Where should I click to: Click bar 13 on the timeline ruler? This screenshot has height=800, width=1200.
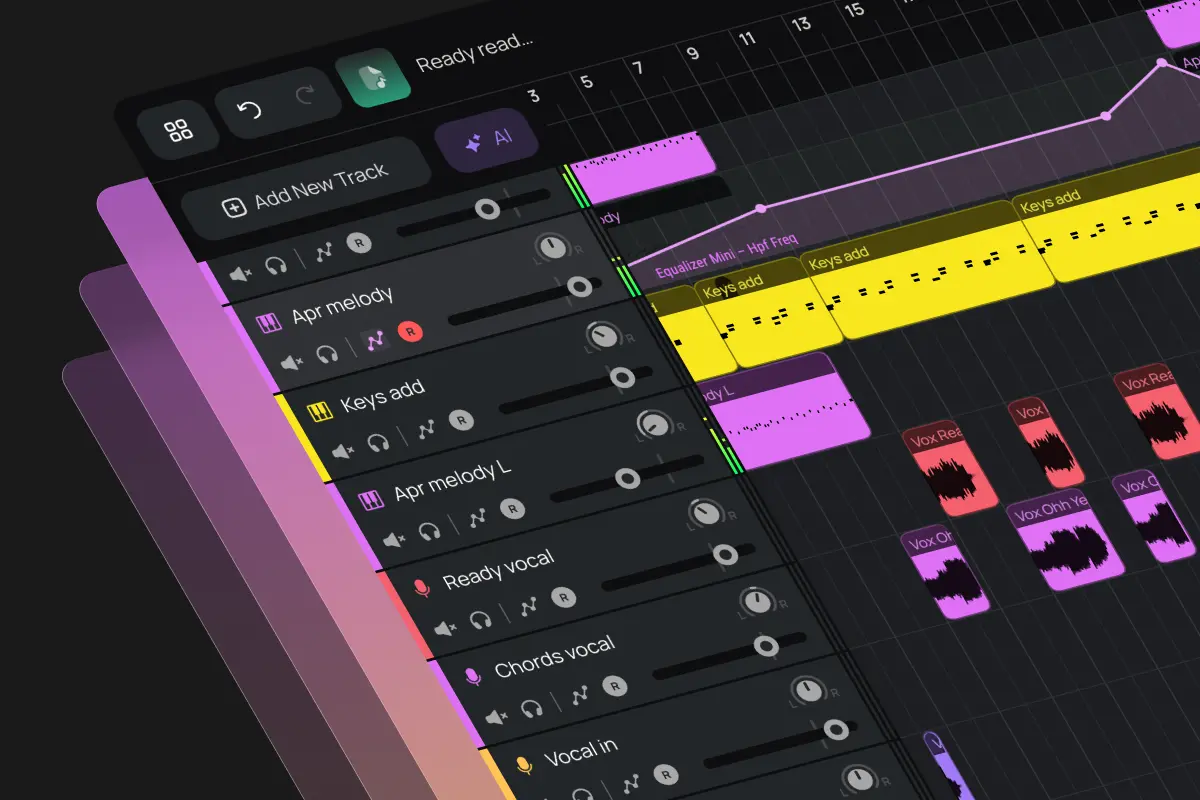point(800,24)
